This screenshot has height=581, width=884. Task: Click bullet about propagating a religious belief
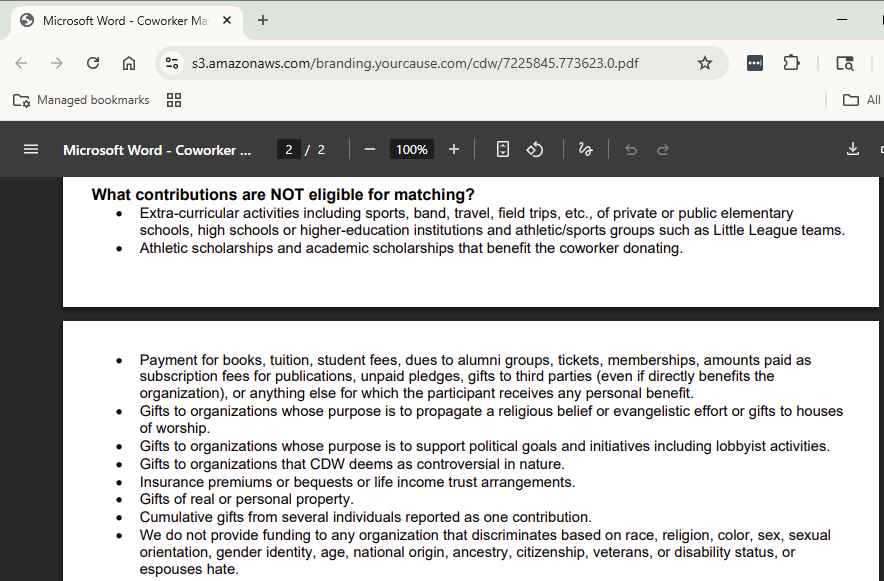point(491,419)
